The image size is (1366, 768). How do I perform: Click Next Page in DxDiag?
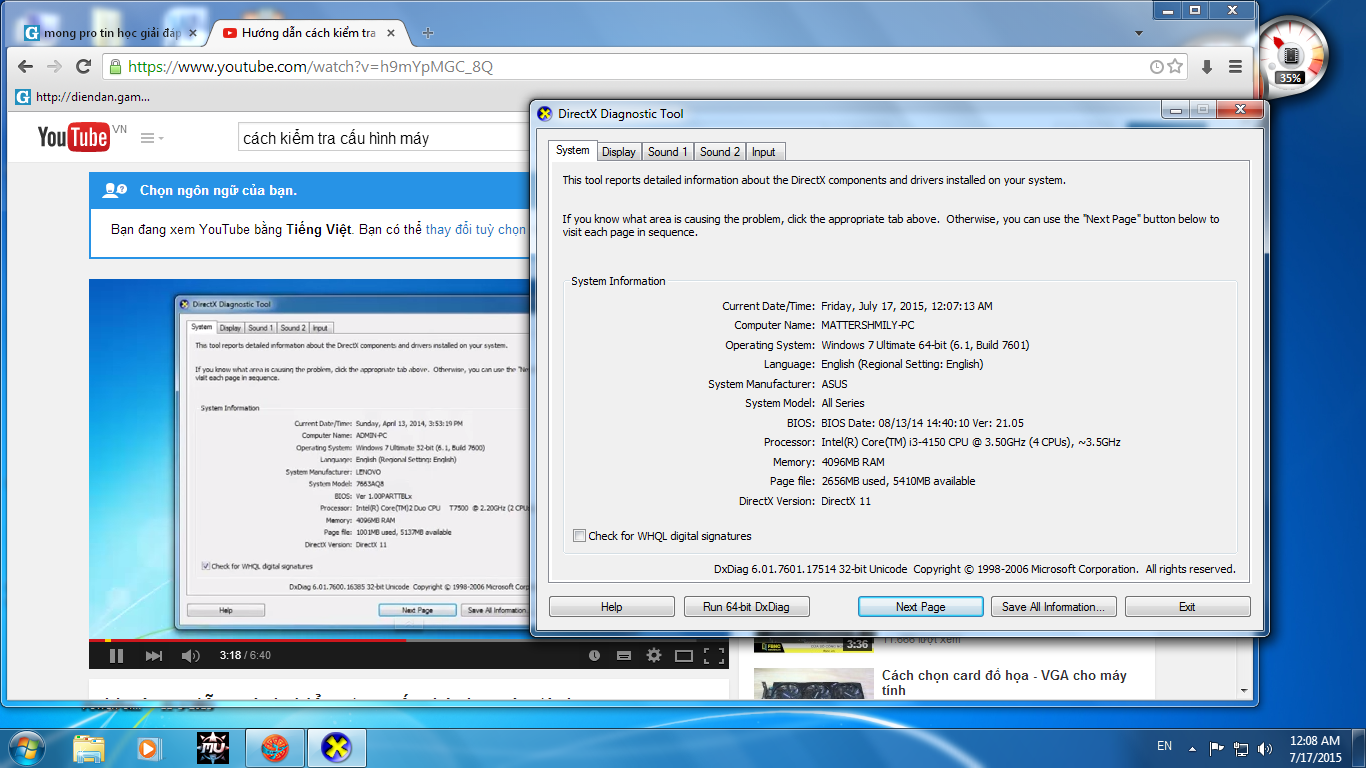[920, 607]
